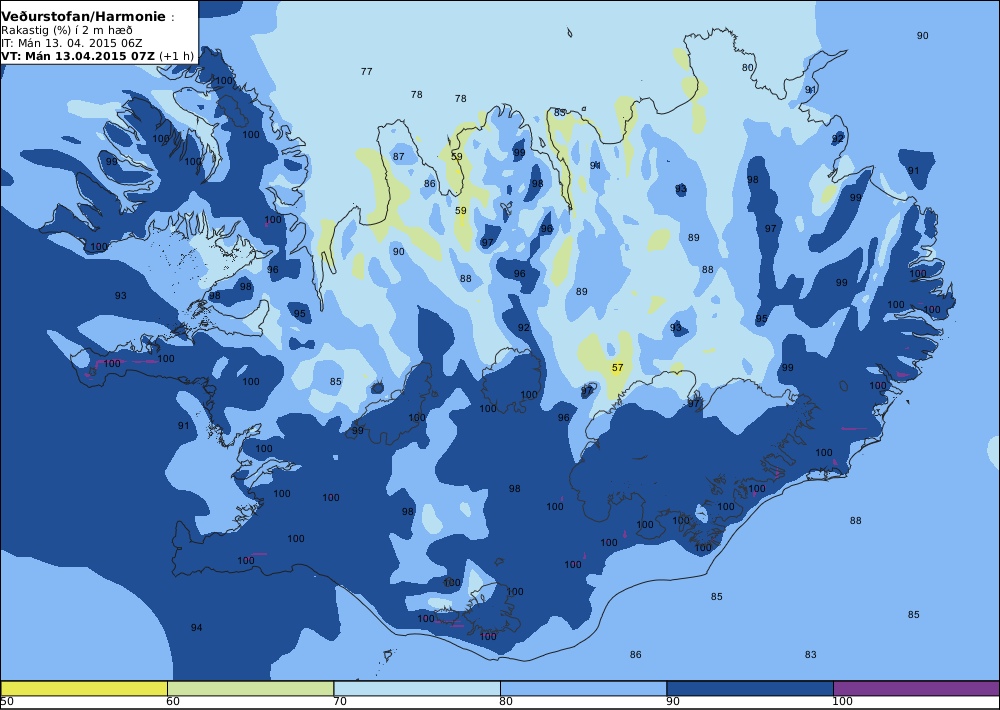Select the dark blue 90–100 legend swatch
1000x710 pixels.
[x=750, y=688]
